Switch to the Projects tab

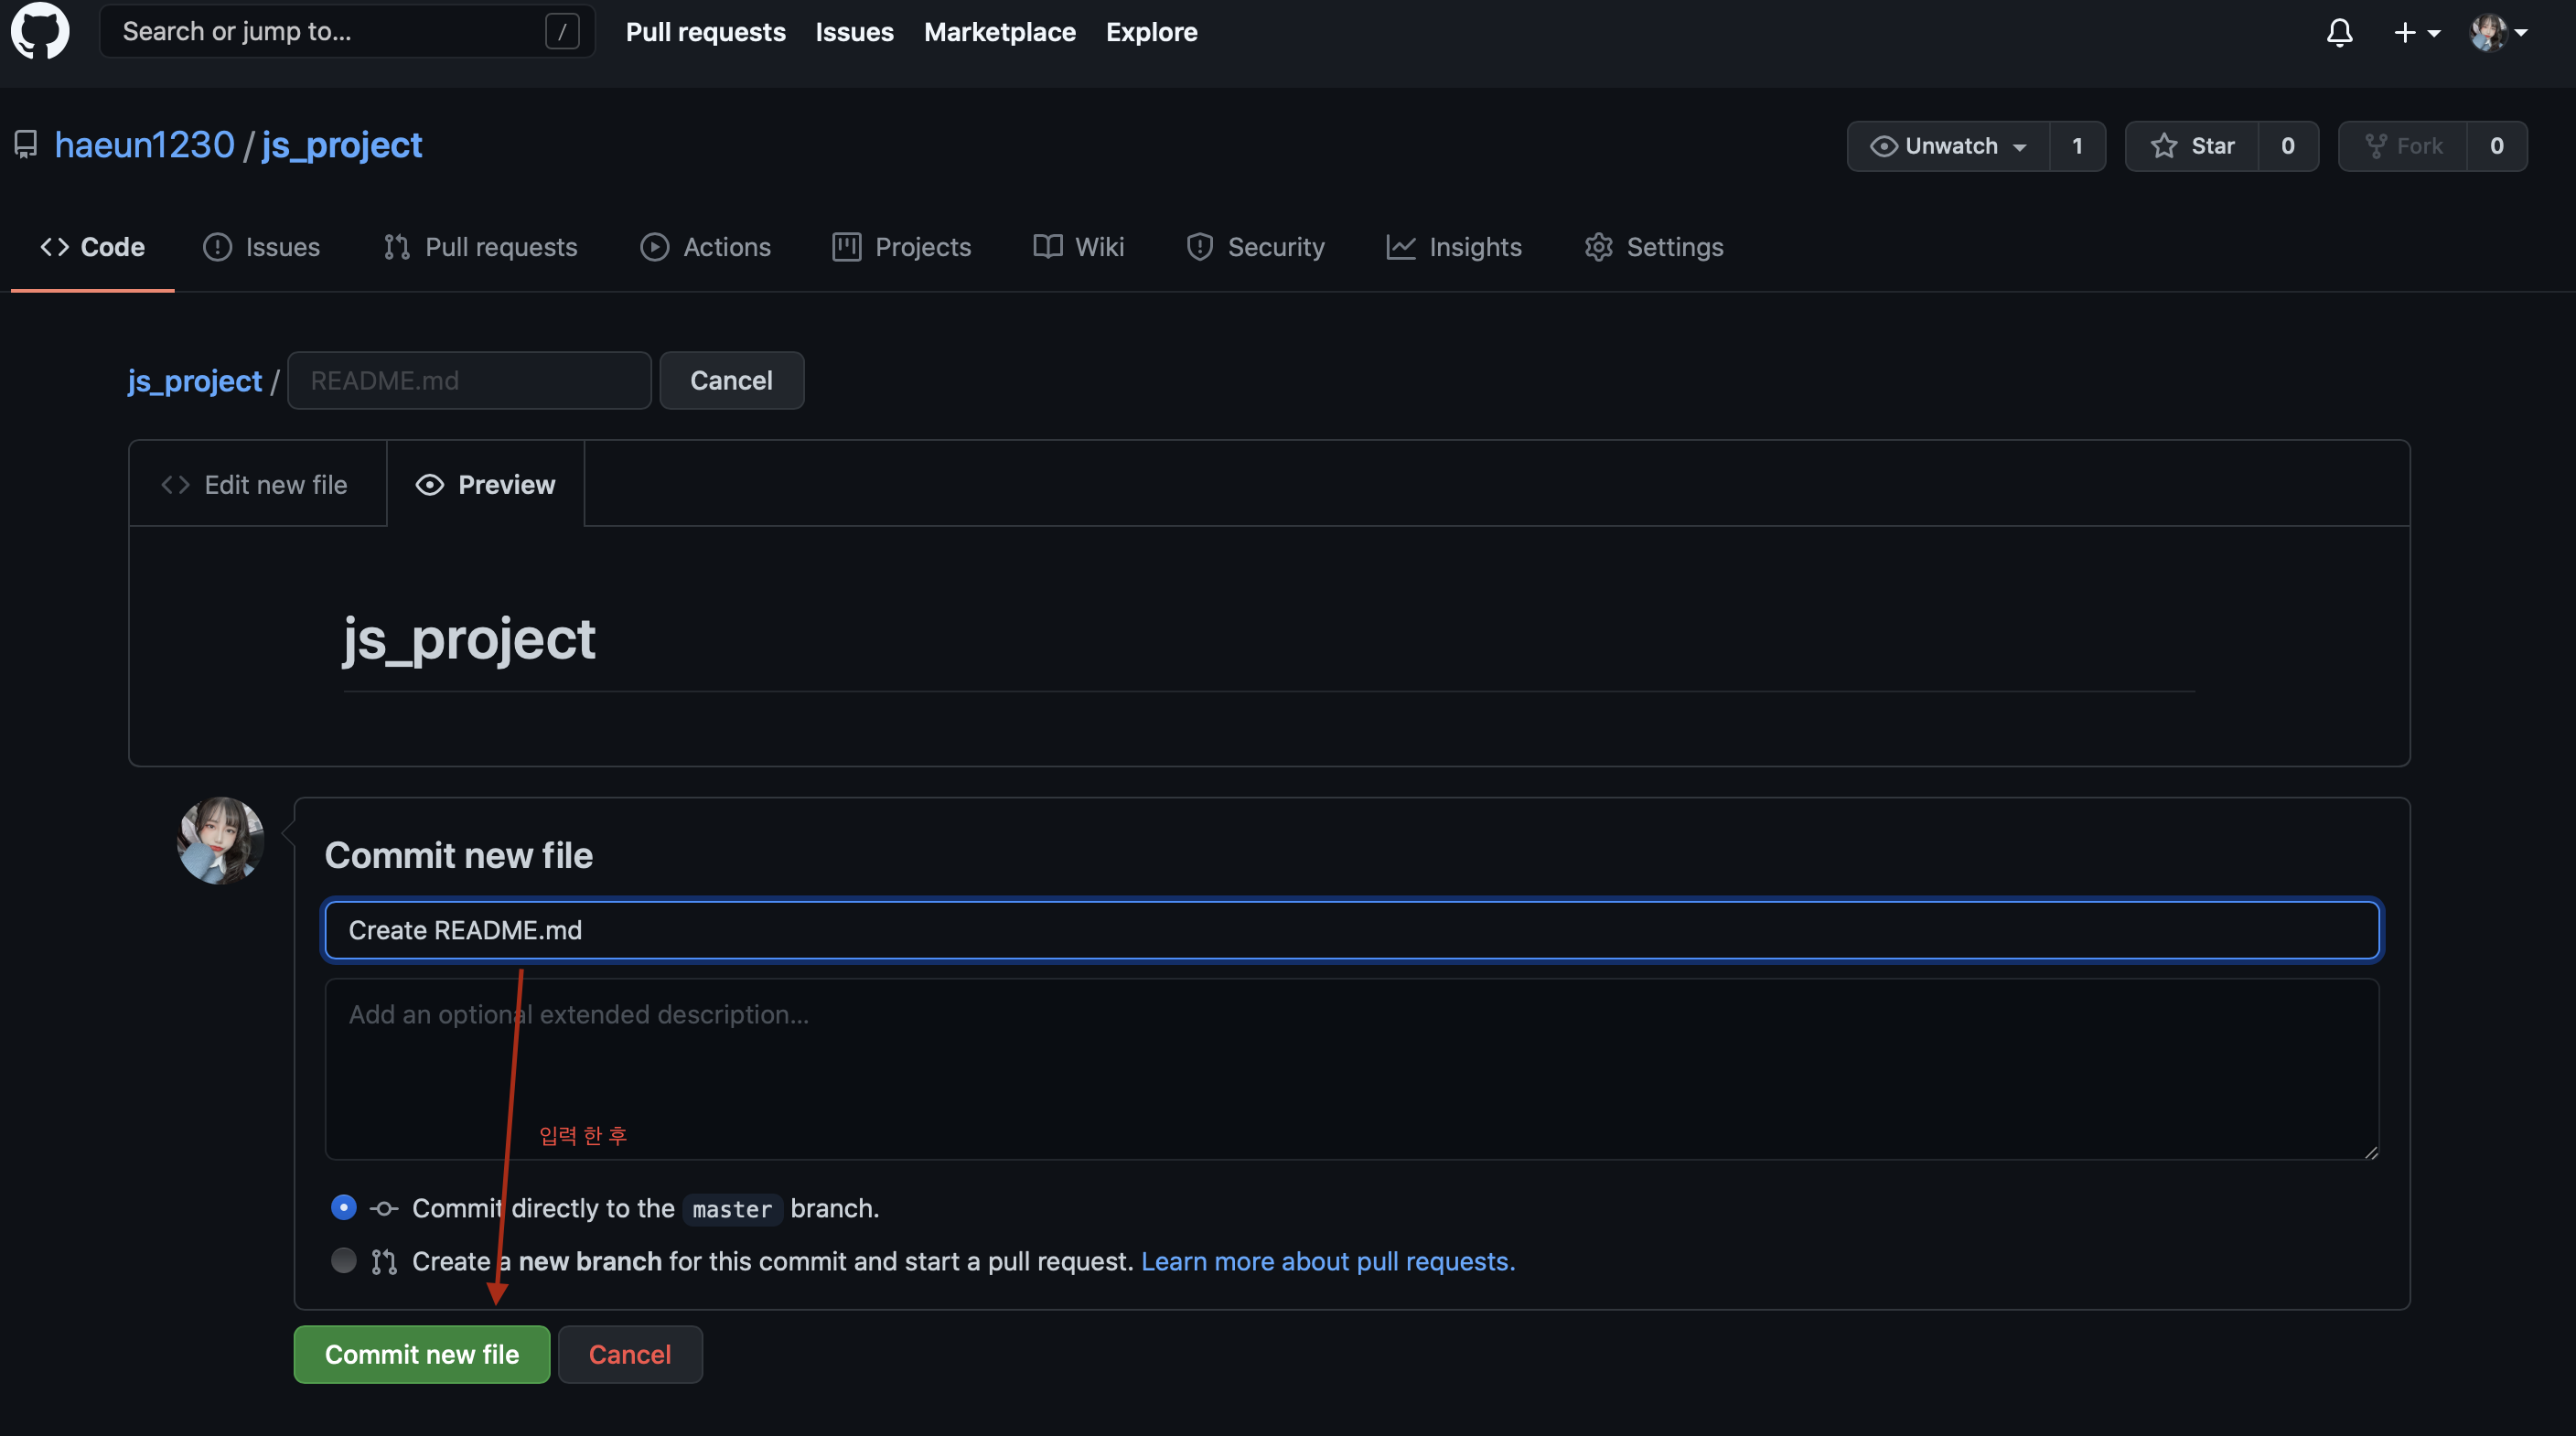coord(901,247)
